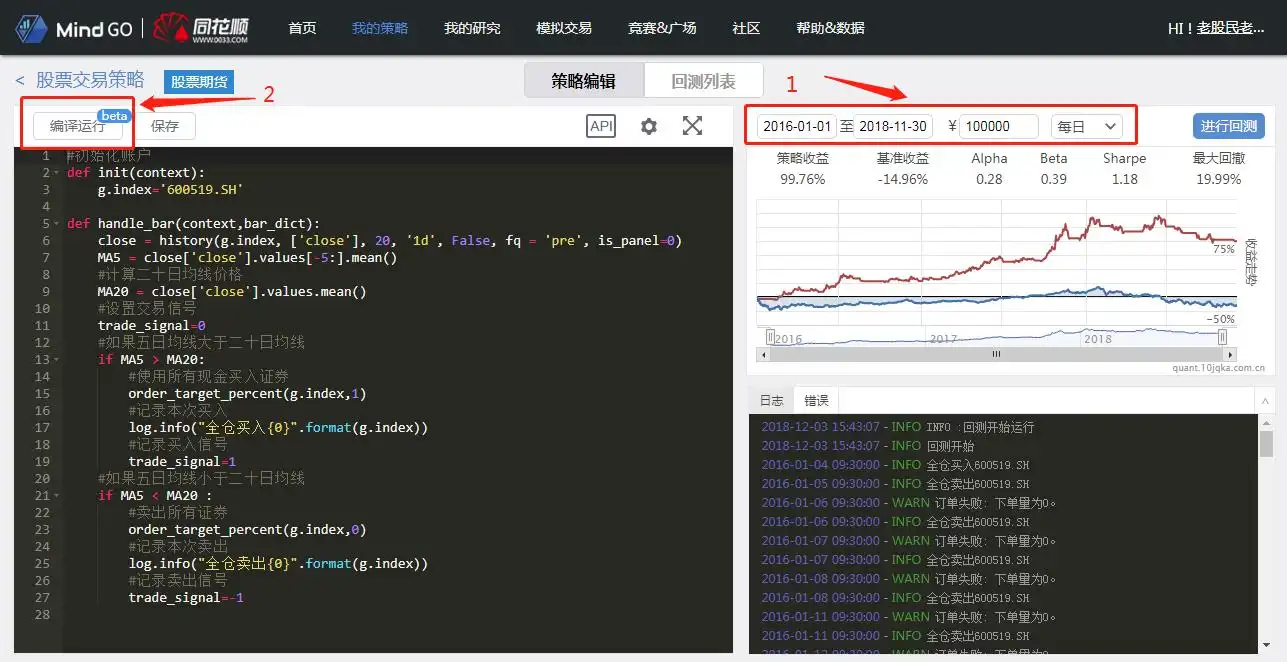The width and height of the screenshot is (1287, 662).
Task: Click the back arrow beside 股票交易策略
Action: [x=21, y=79]
